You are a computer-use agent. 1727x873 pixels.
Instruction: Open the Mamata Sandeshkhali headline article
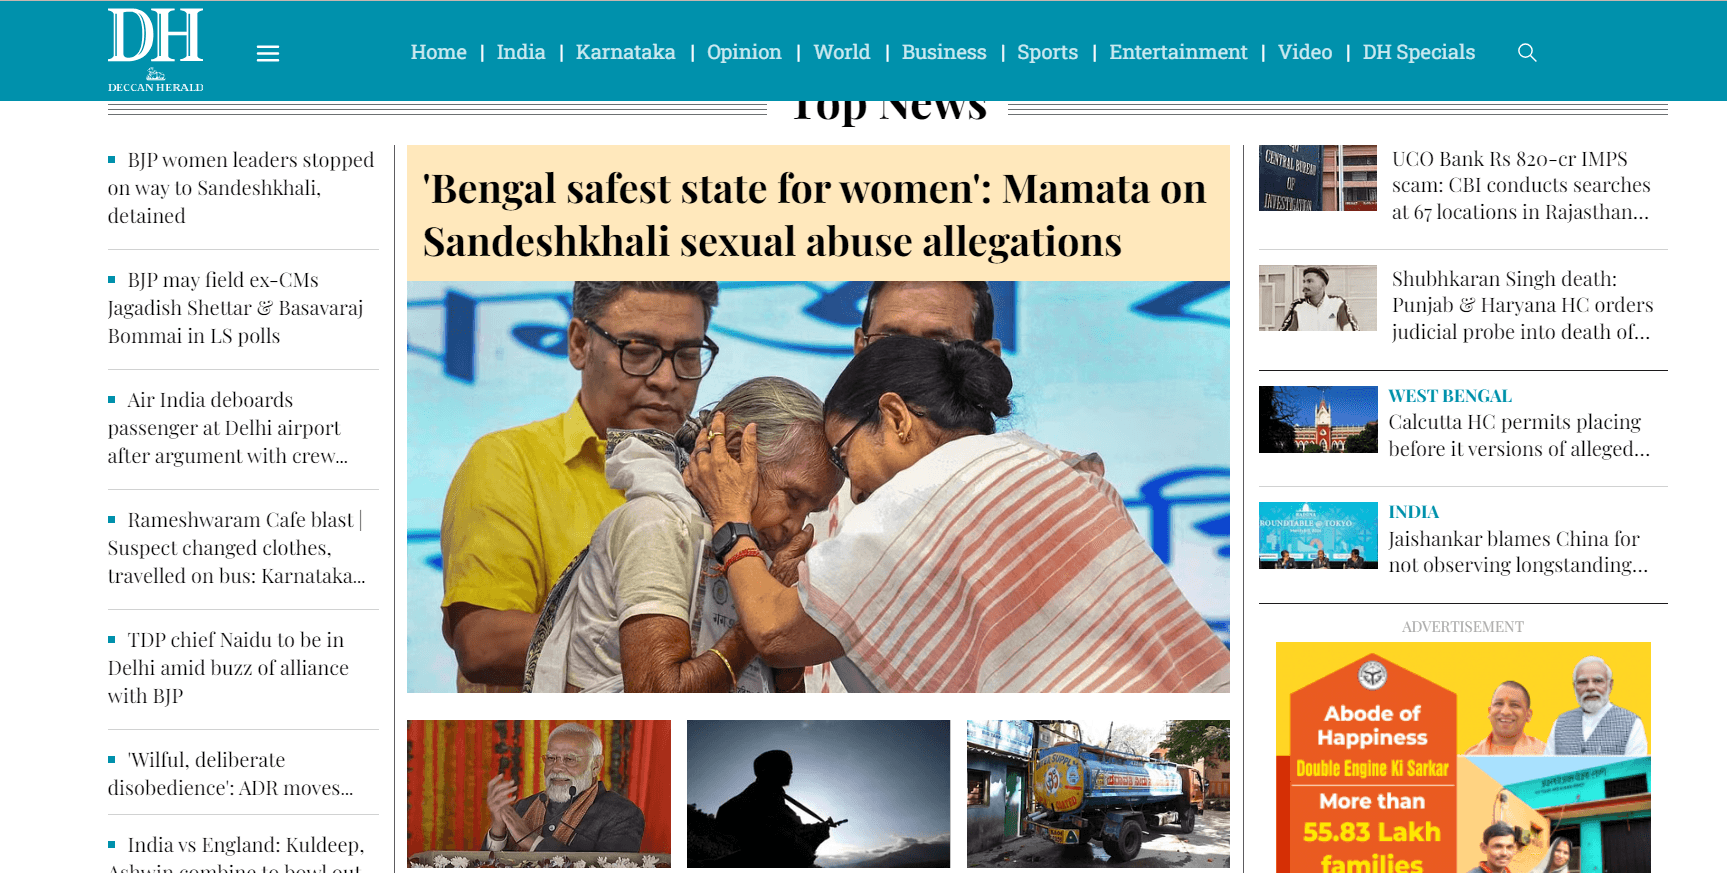tap(815, 215)
